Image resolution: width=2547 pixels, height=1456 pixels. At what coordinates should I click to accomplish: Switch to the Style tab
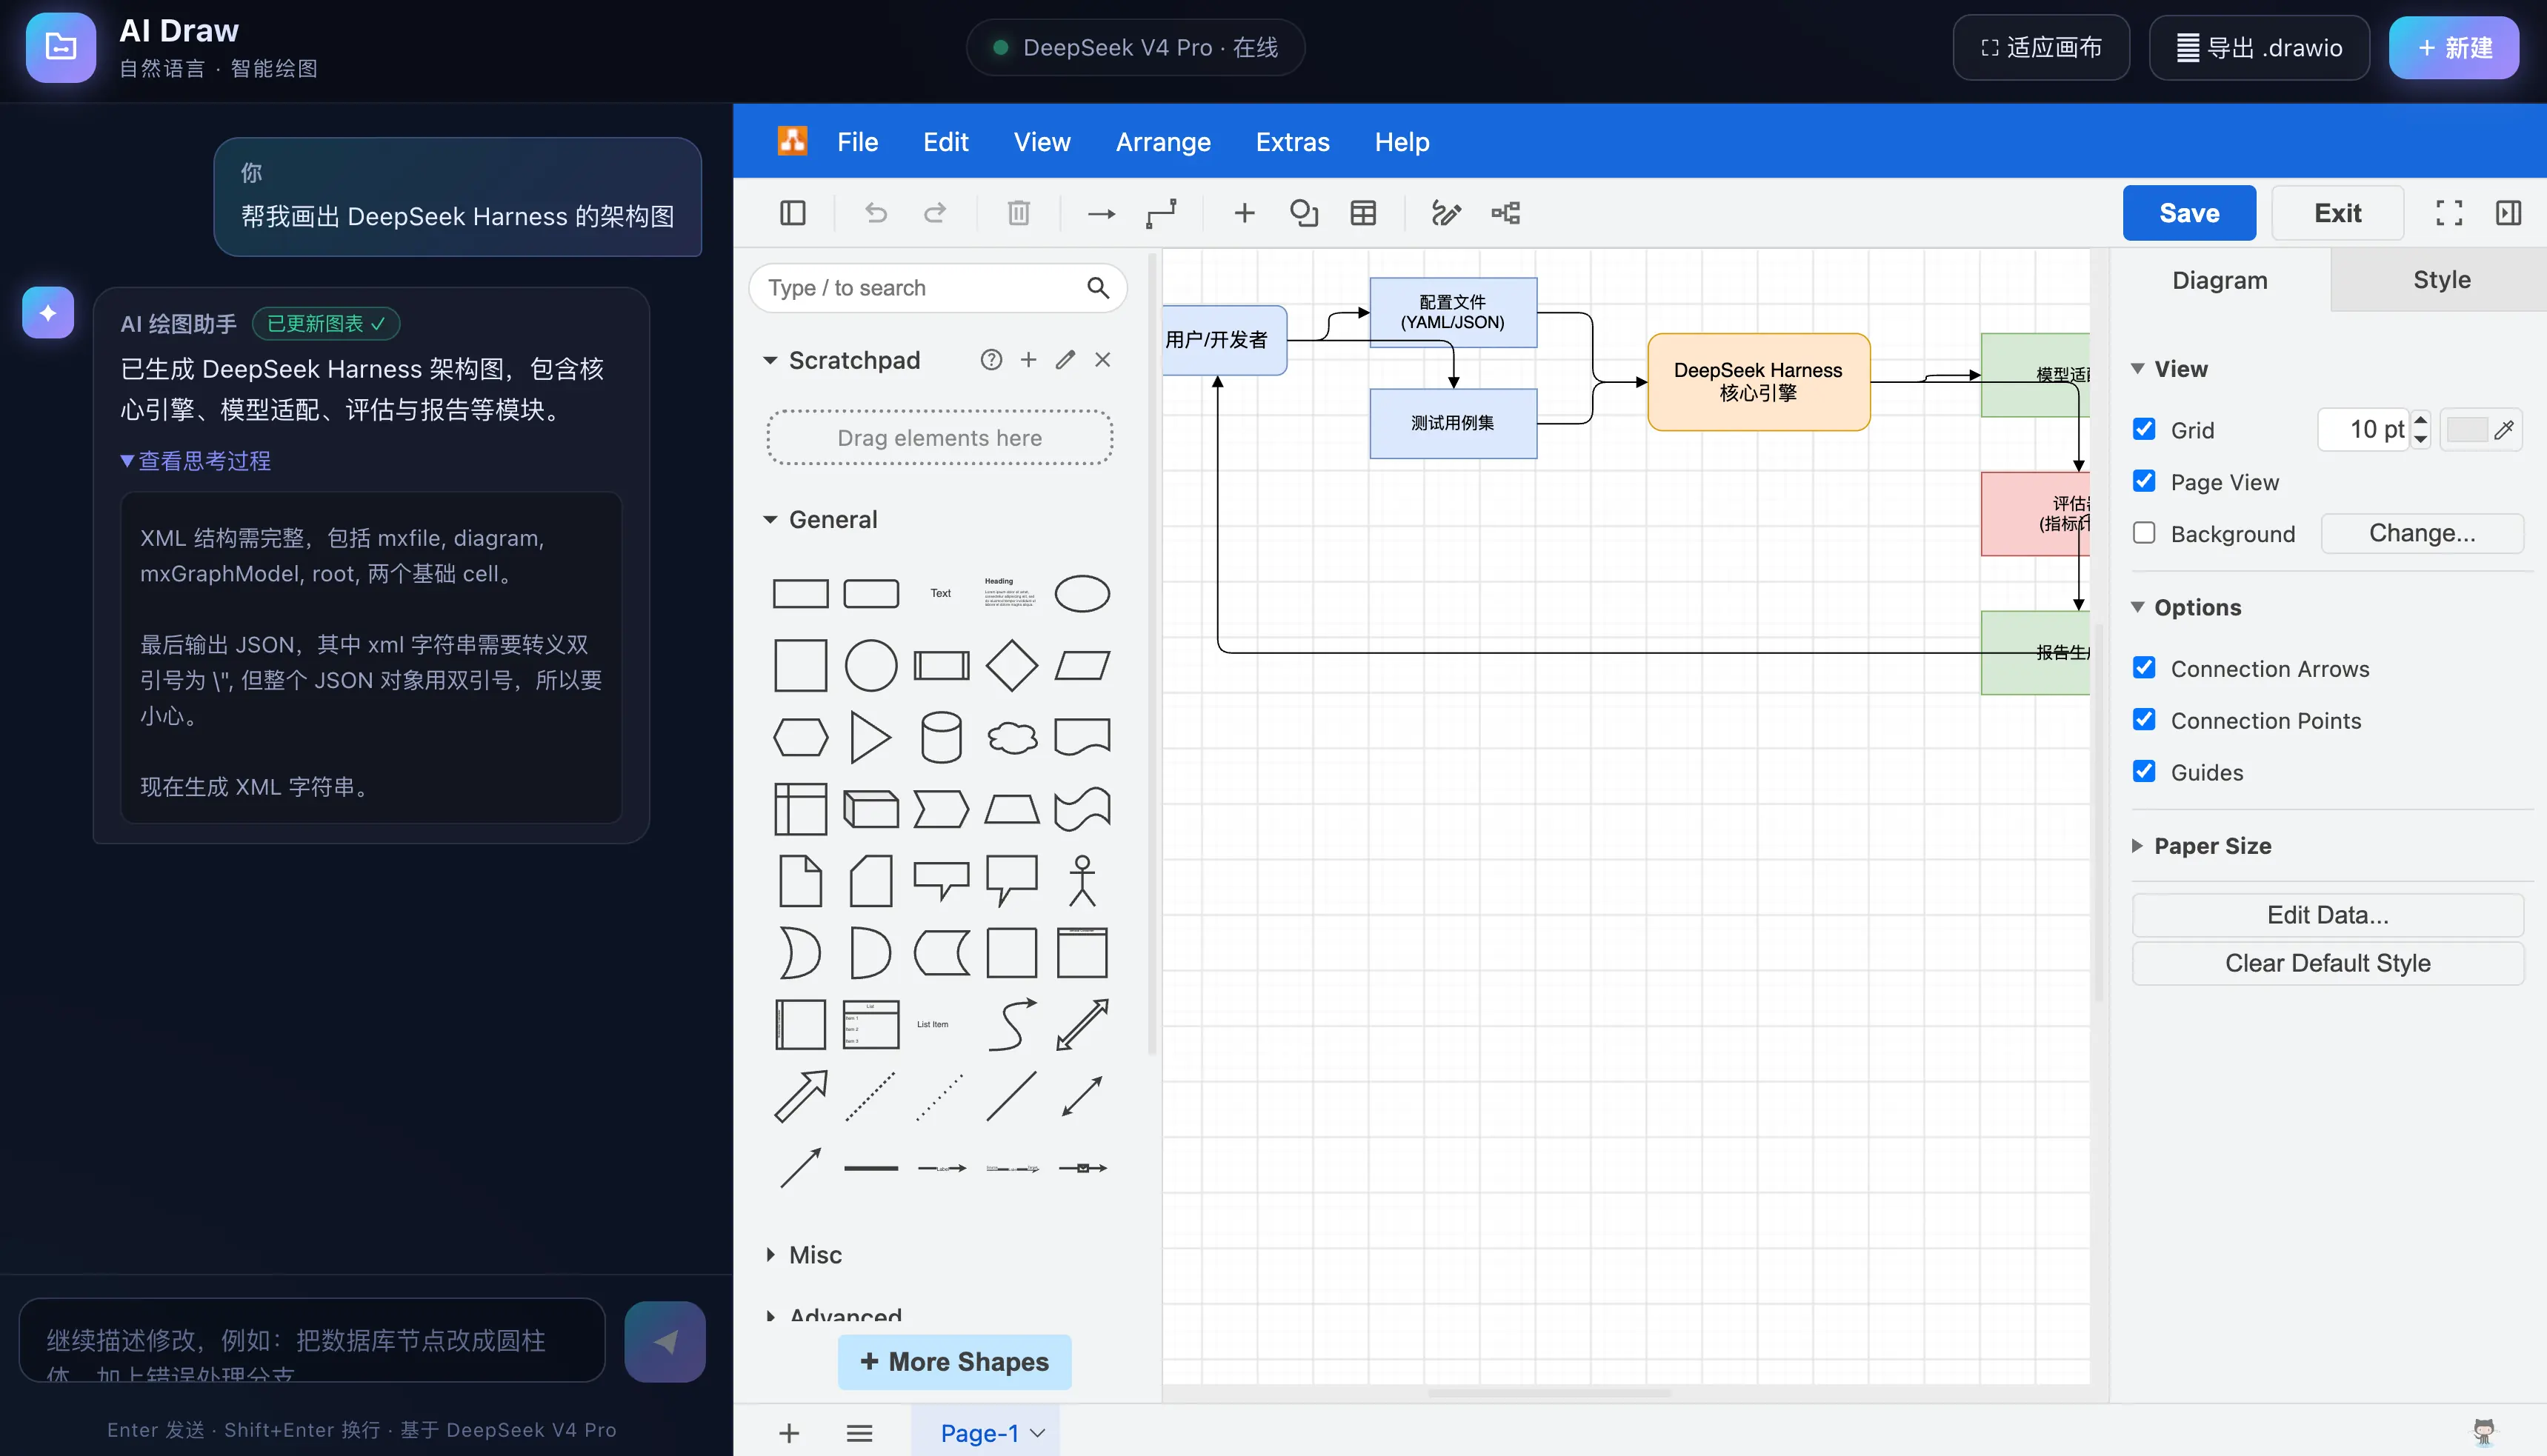coord(2441,280)
